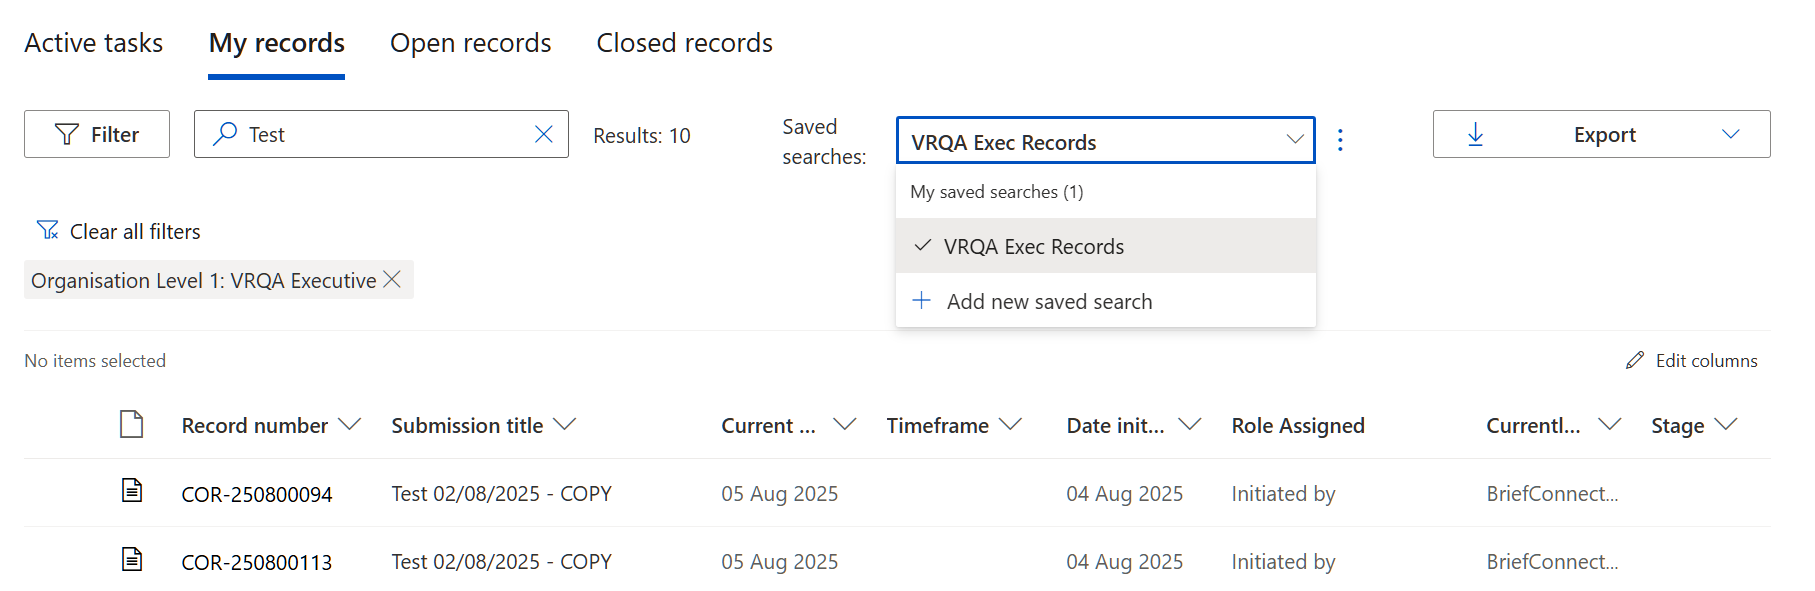Open more options for saved searches
The image size is (1815, 591).
(x=1340, y=140)
